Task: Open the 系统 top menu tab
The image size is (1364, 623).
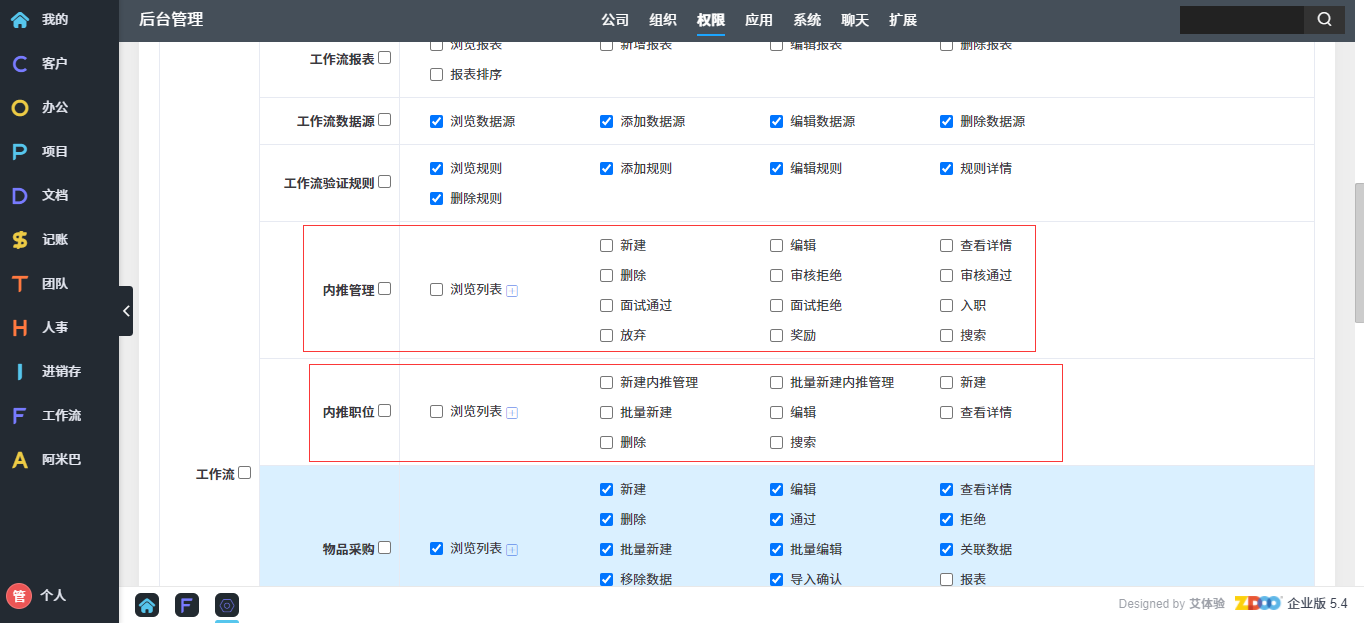Action: coord(807,20)
